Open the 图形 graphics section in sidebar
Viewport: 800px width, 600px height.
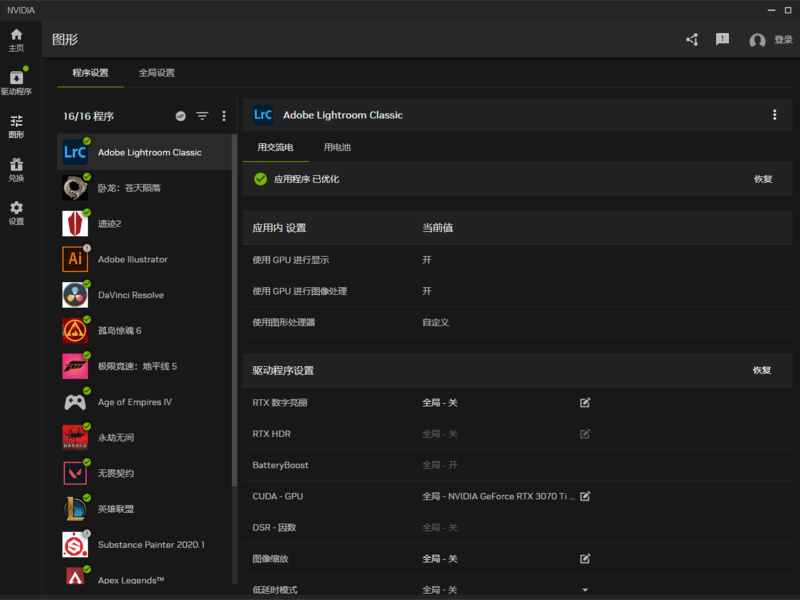(16, 127)
